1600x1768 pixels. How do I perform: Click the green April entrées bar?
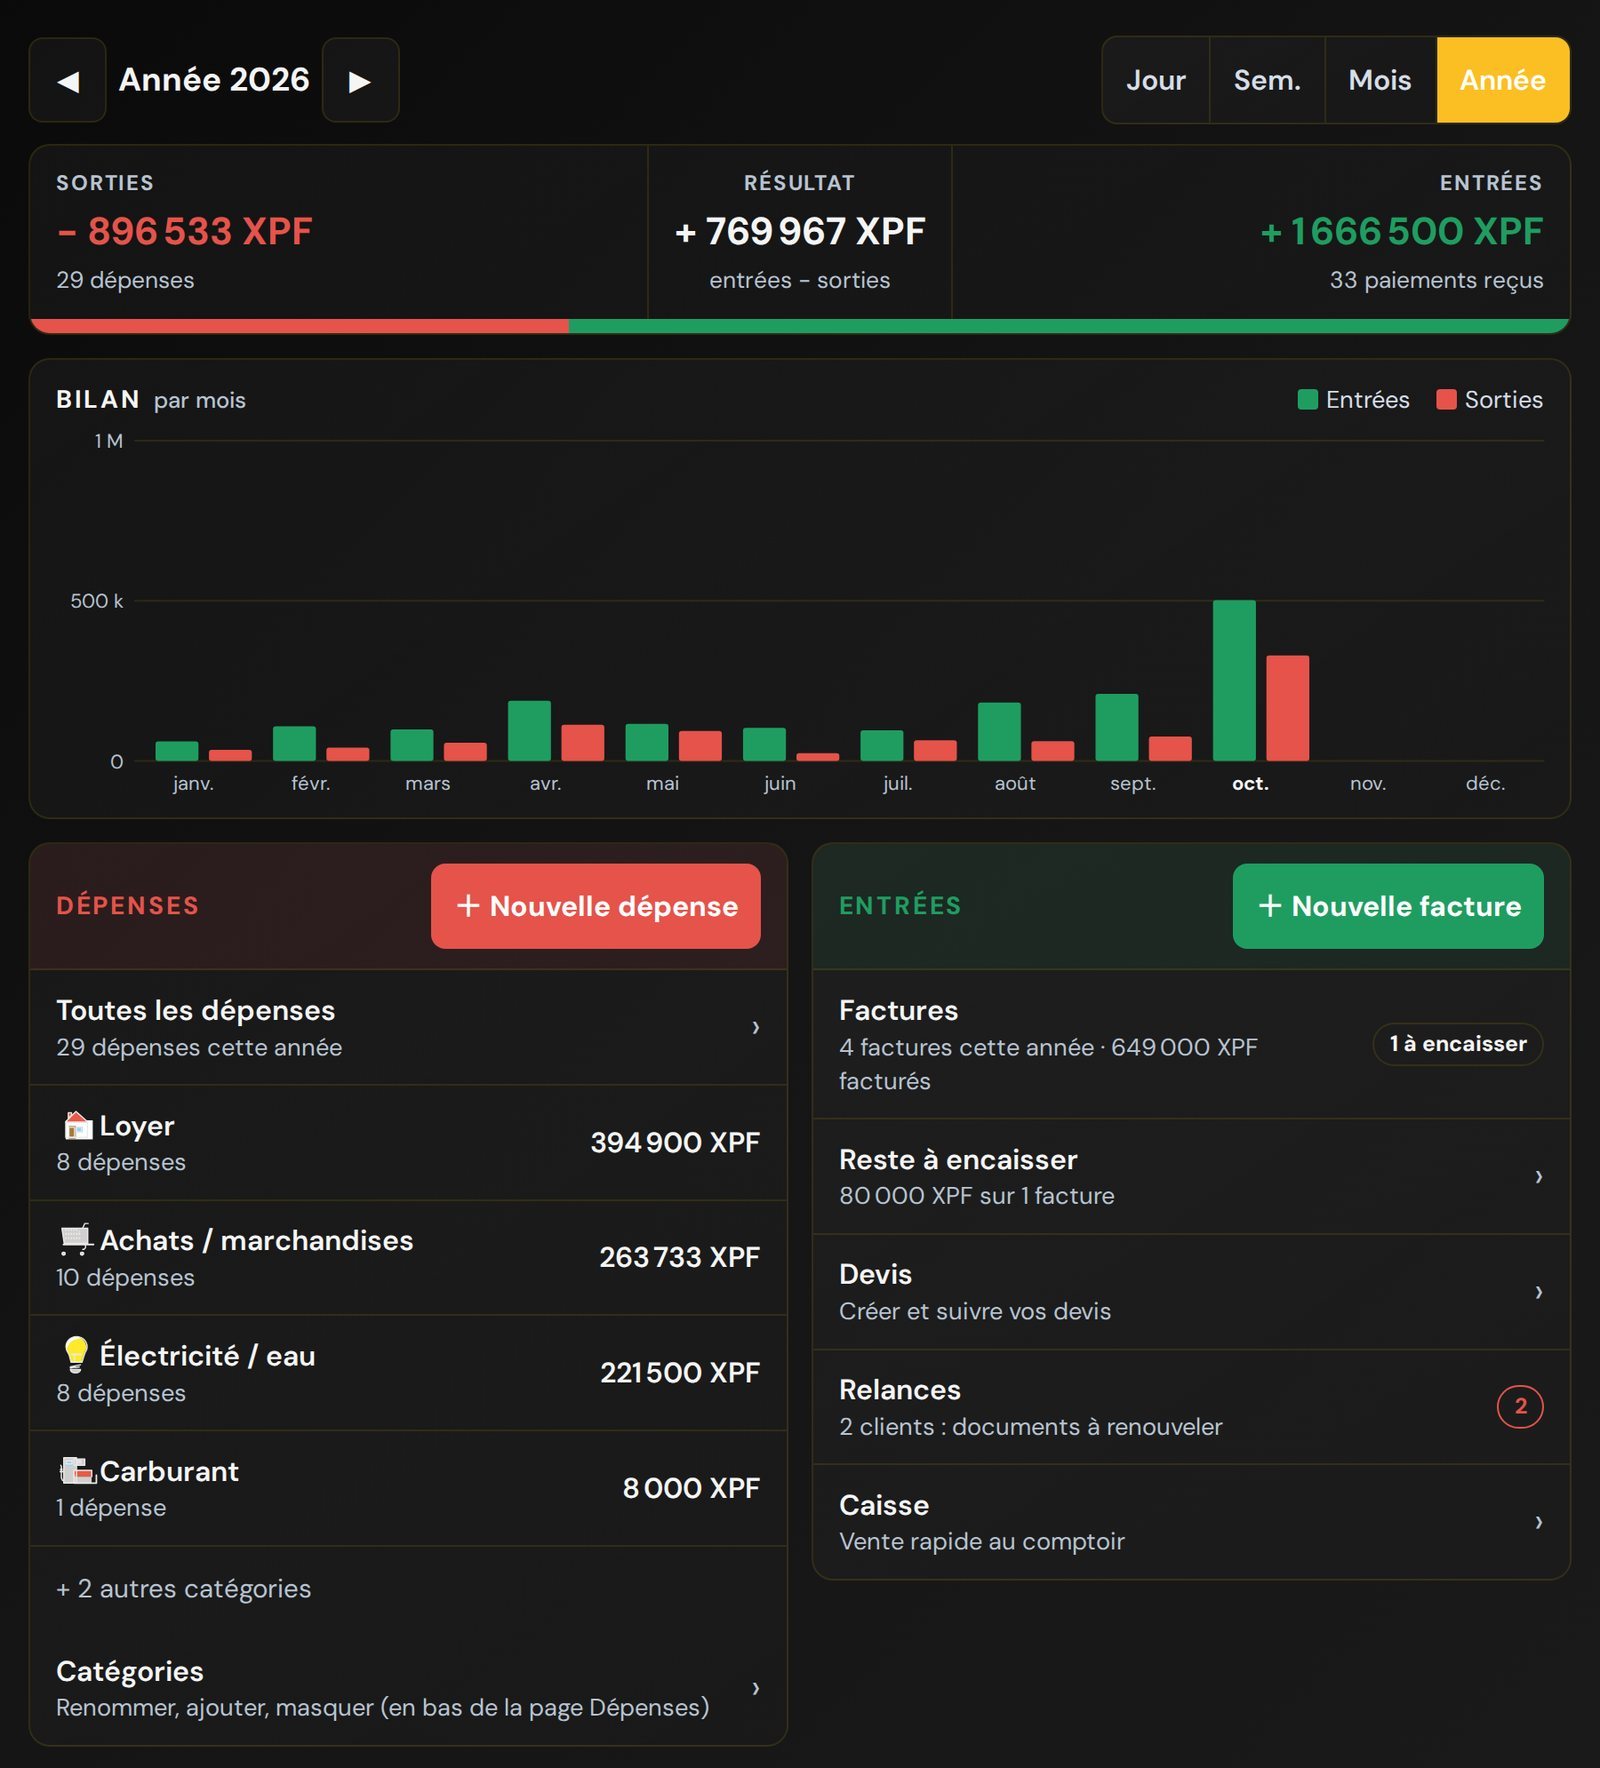point(529,730)
